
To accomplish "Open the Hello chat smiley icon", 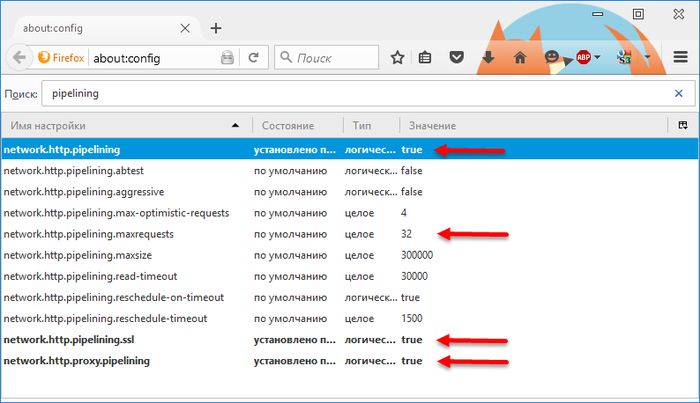I will click(x=552, y=57).
